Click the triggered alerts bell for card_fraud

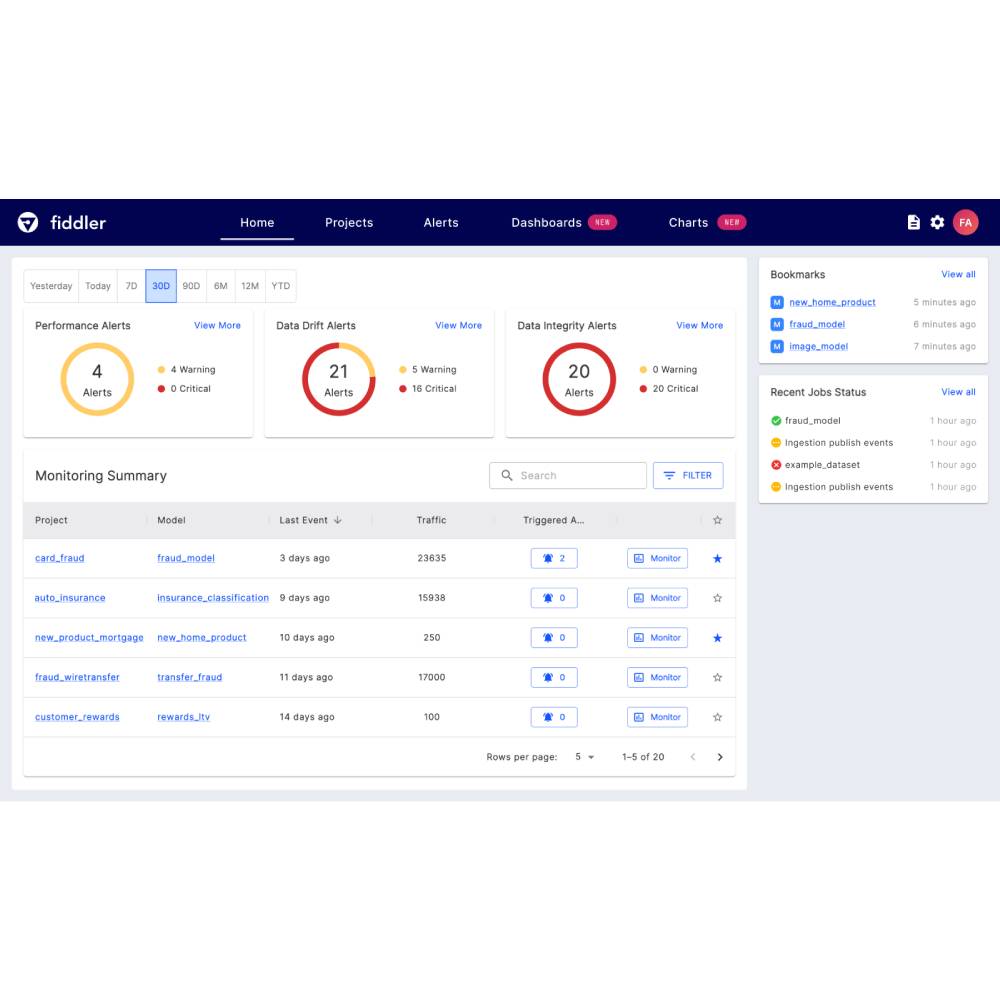pos(553,558)
